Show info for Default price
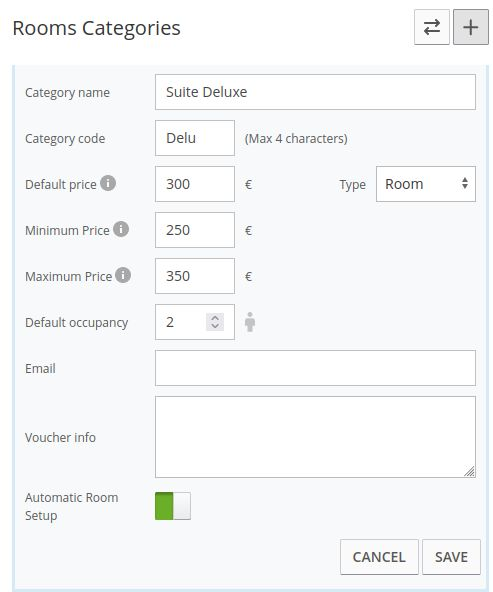This screenshot has height=592, width=493. 108,183
